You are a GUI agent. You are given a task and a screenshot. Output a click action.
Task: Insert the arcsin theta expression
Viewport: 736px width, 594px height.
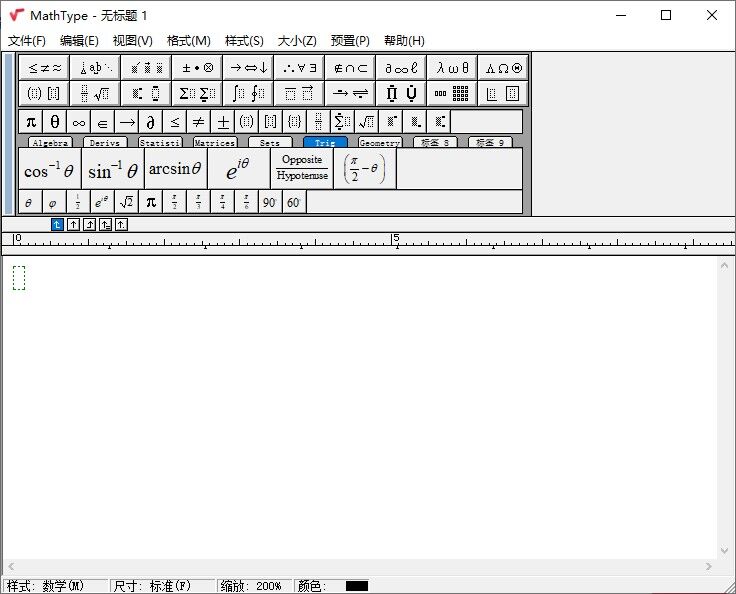point(175,170)
